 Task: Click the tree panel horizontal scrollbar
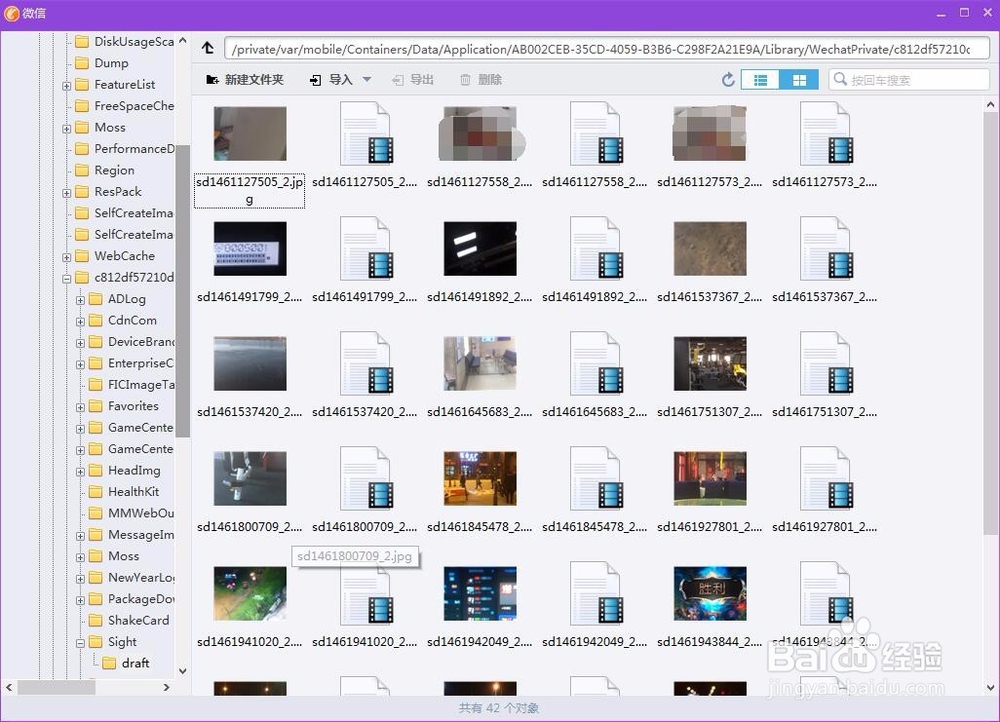[57, 687]
